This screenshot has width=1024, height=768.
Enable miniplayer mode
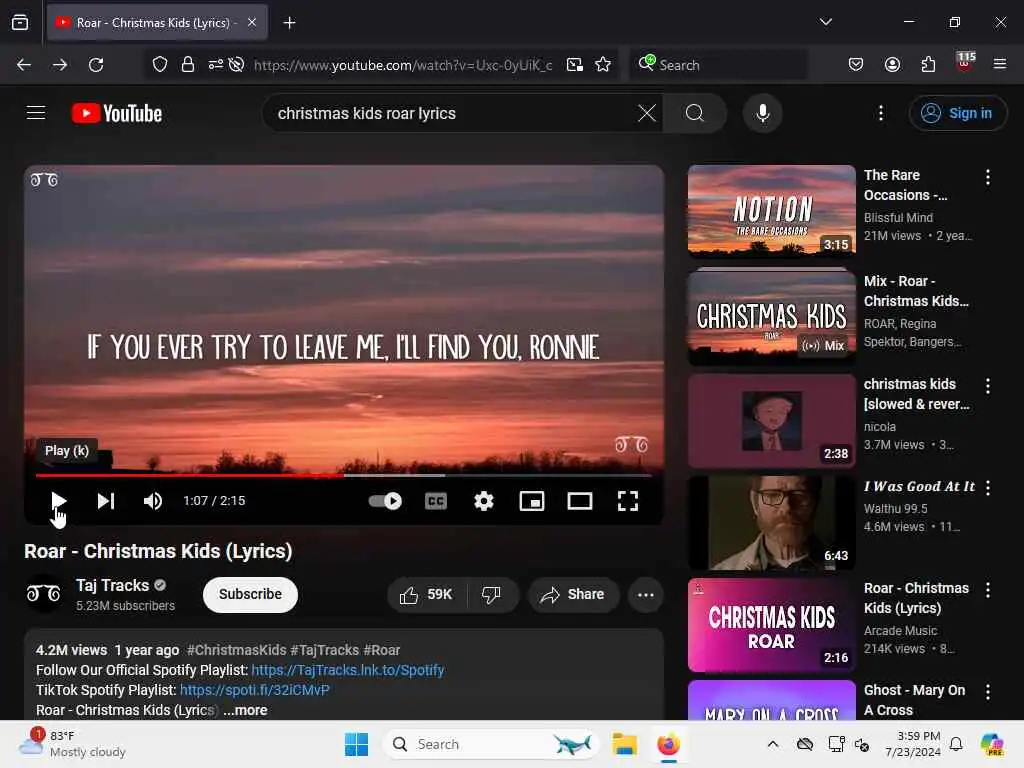(x=532, y=501)
